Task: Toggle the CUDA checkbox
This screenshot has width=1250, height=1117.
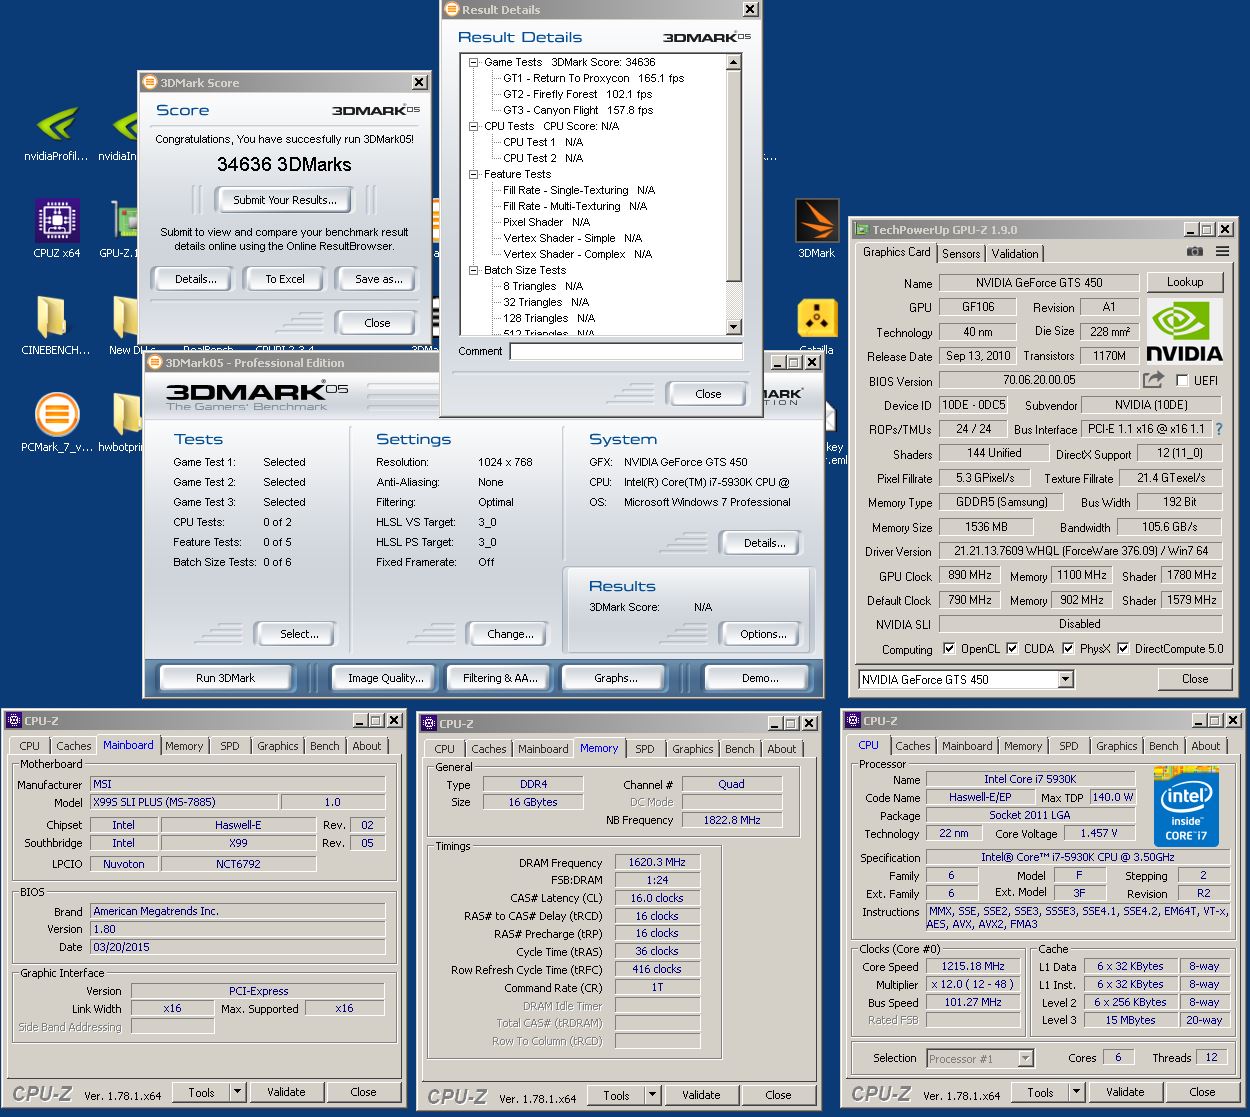Action: pyautogui.click(x=1012, y=648)
